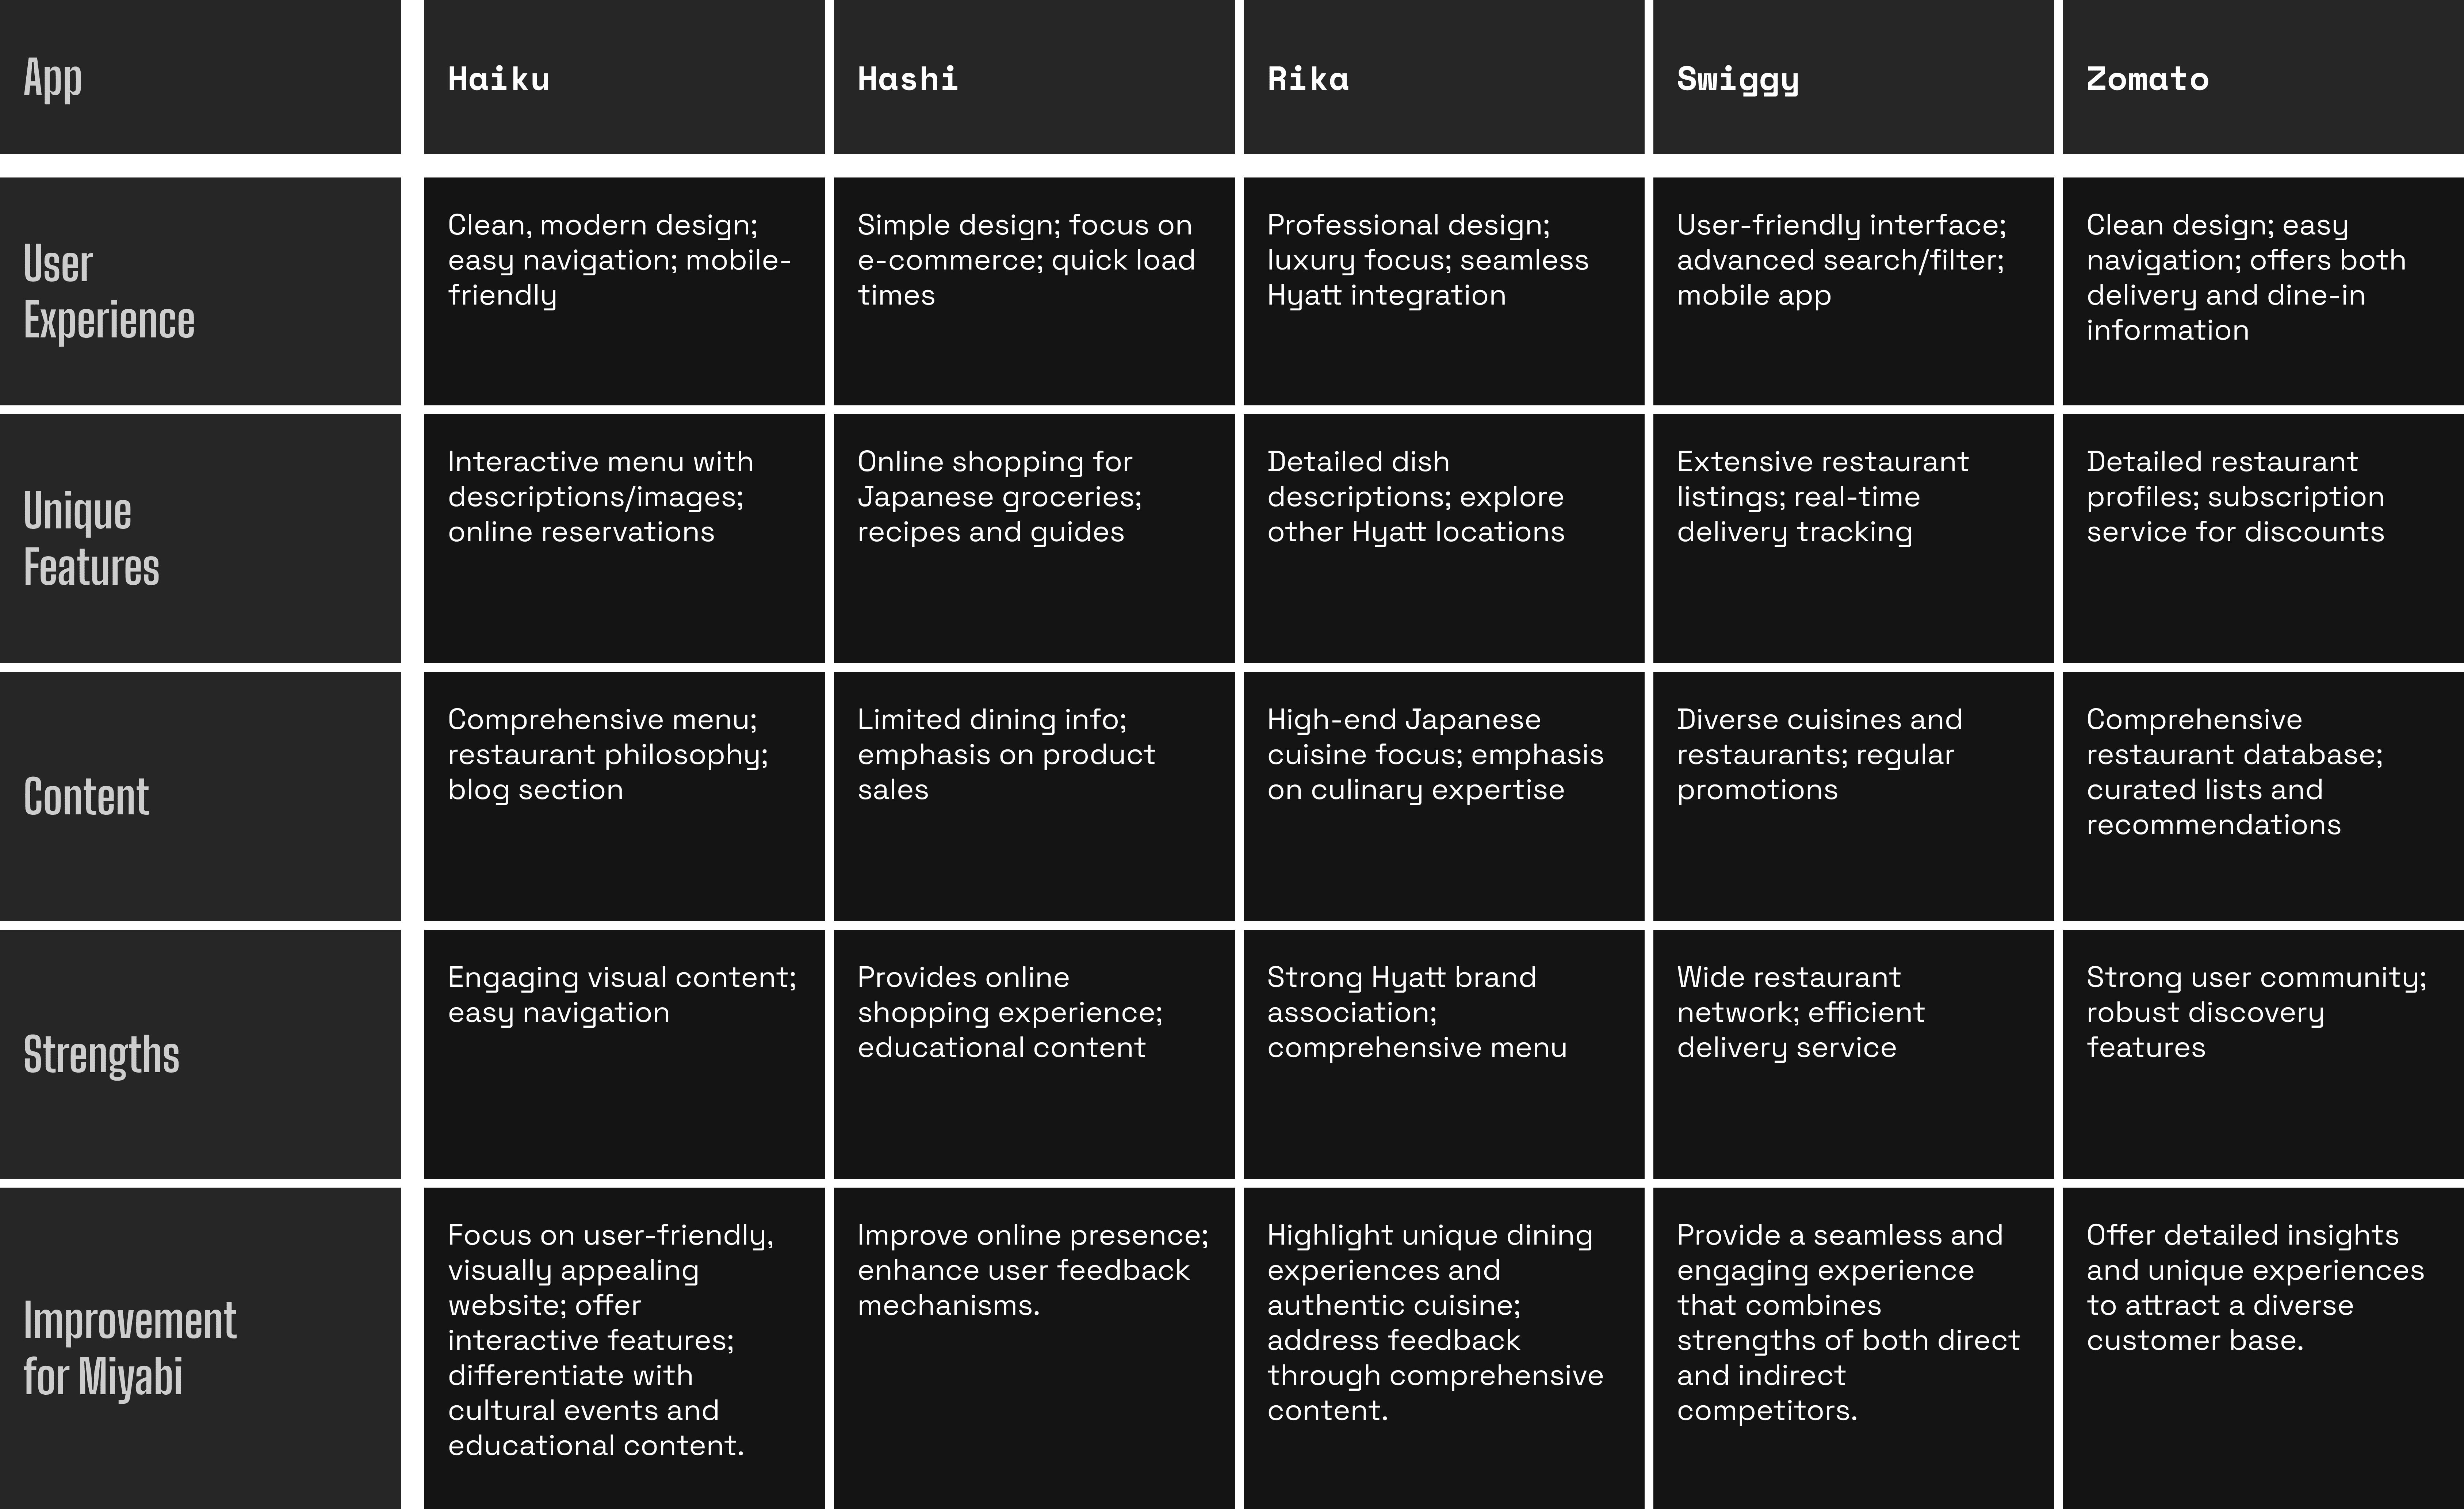Select the Swiggy column header
The width and height of the screenshot is (2464, 1509).
(1853, 77)
